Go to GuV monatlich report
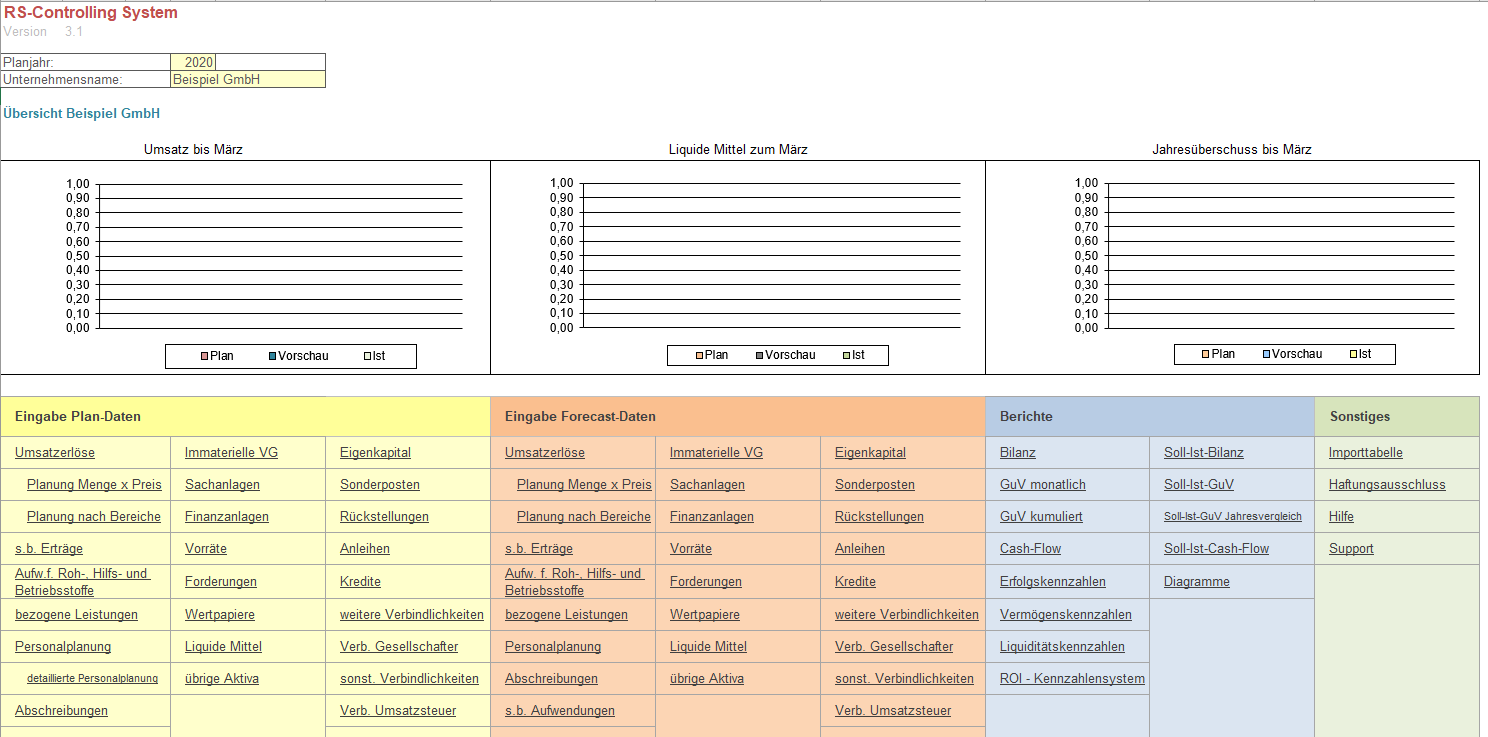 click(x=1042, y=485)
